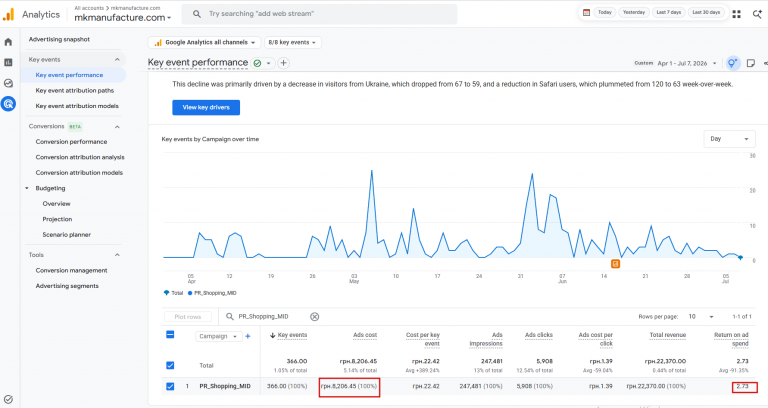
Task: Open Conversion management
Action: [x=72, y=270]
